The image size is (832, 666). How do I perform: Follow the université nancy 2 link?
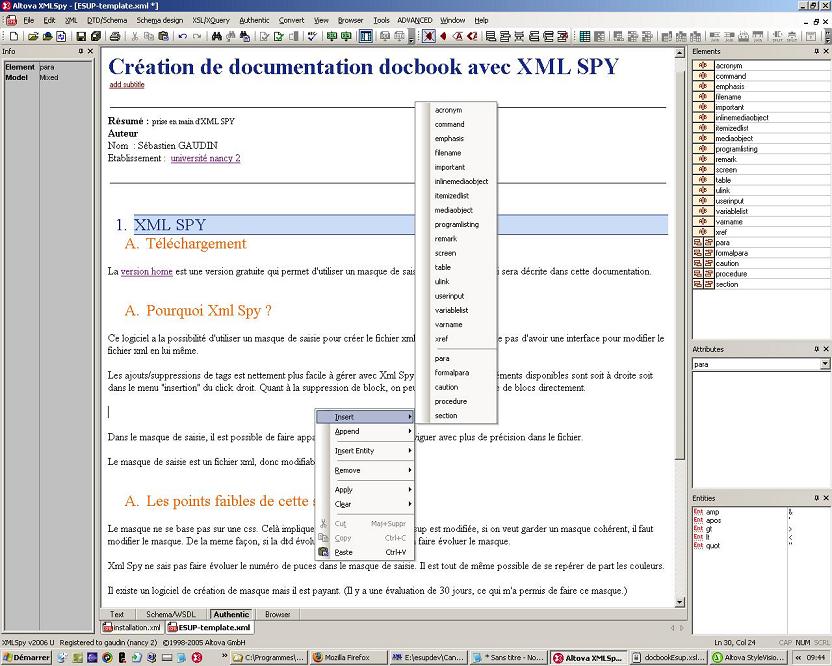point(205,158)
